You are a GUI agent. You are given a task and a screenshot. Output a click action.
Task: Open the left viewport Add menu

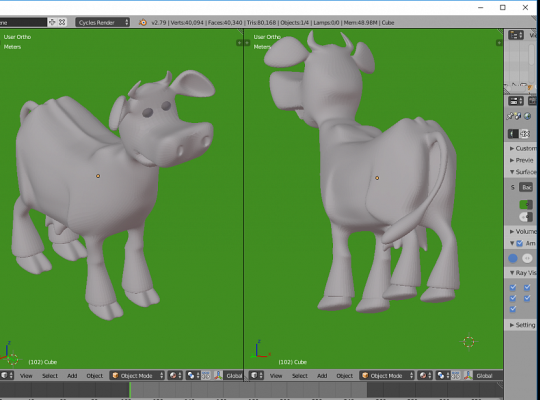click(x=72, y=376)
